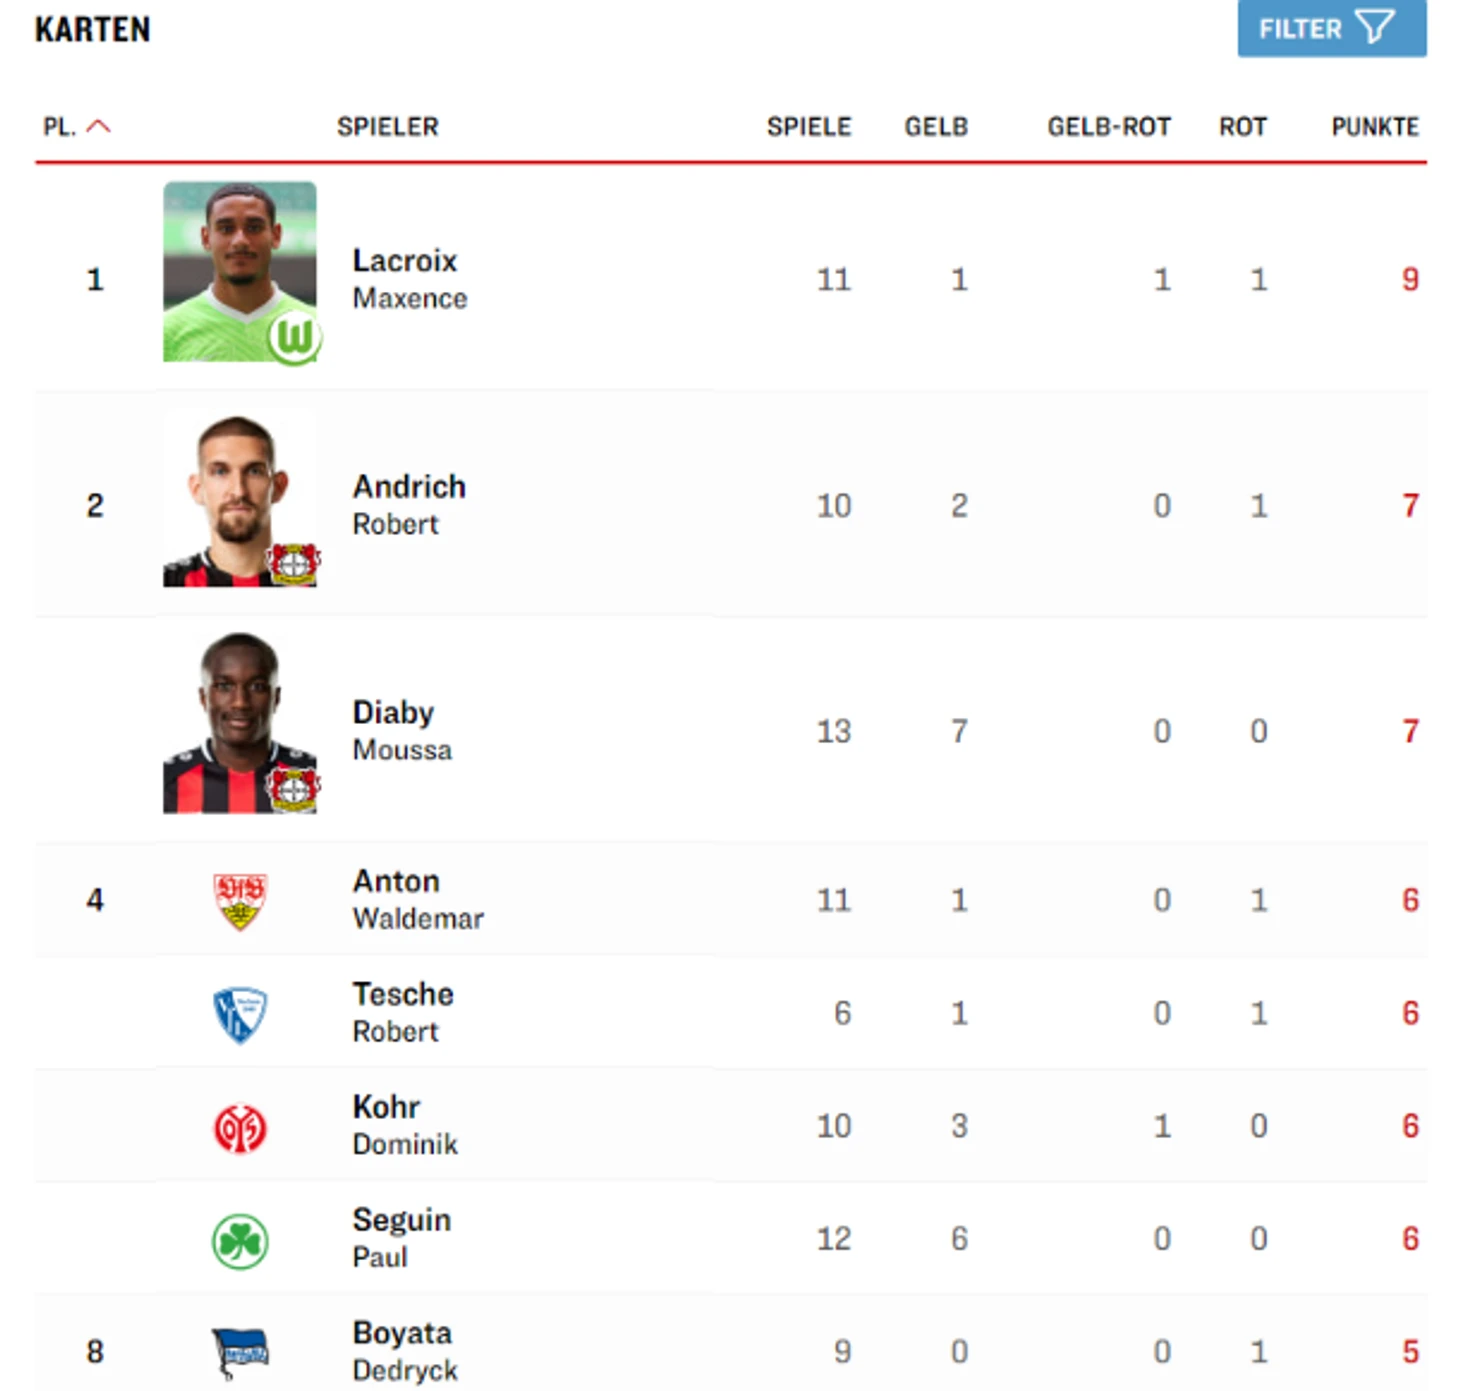This screenshot has width=1460, height=1391.
Task: Open the FILTER button
Action: point(1331,28)
